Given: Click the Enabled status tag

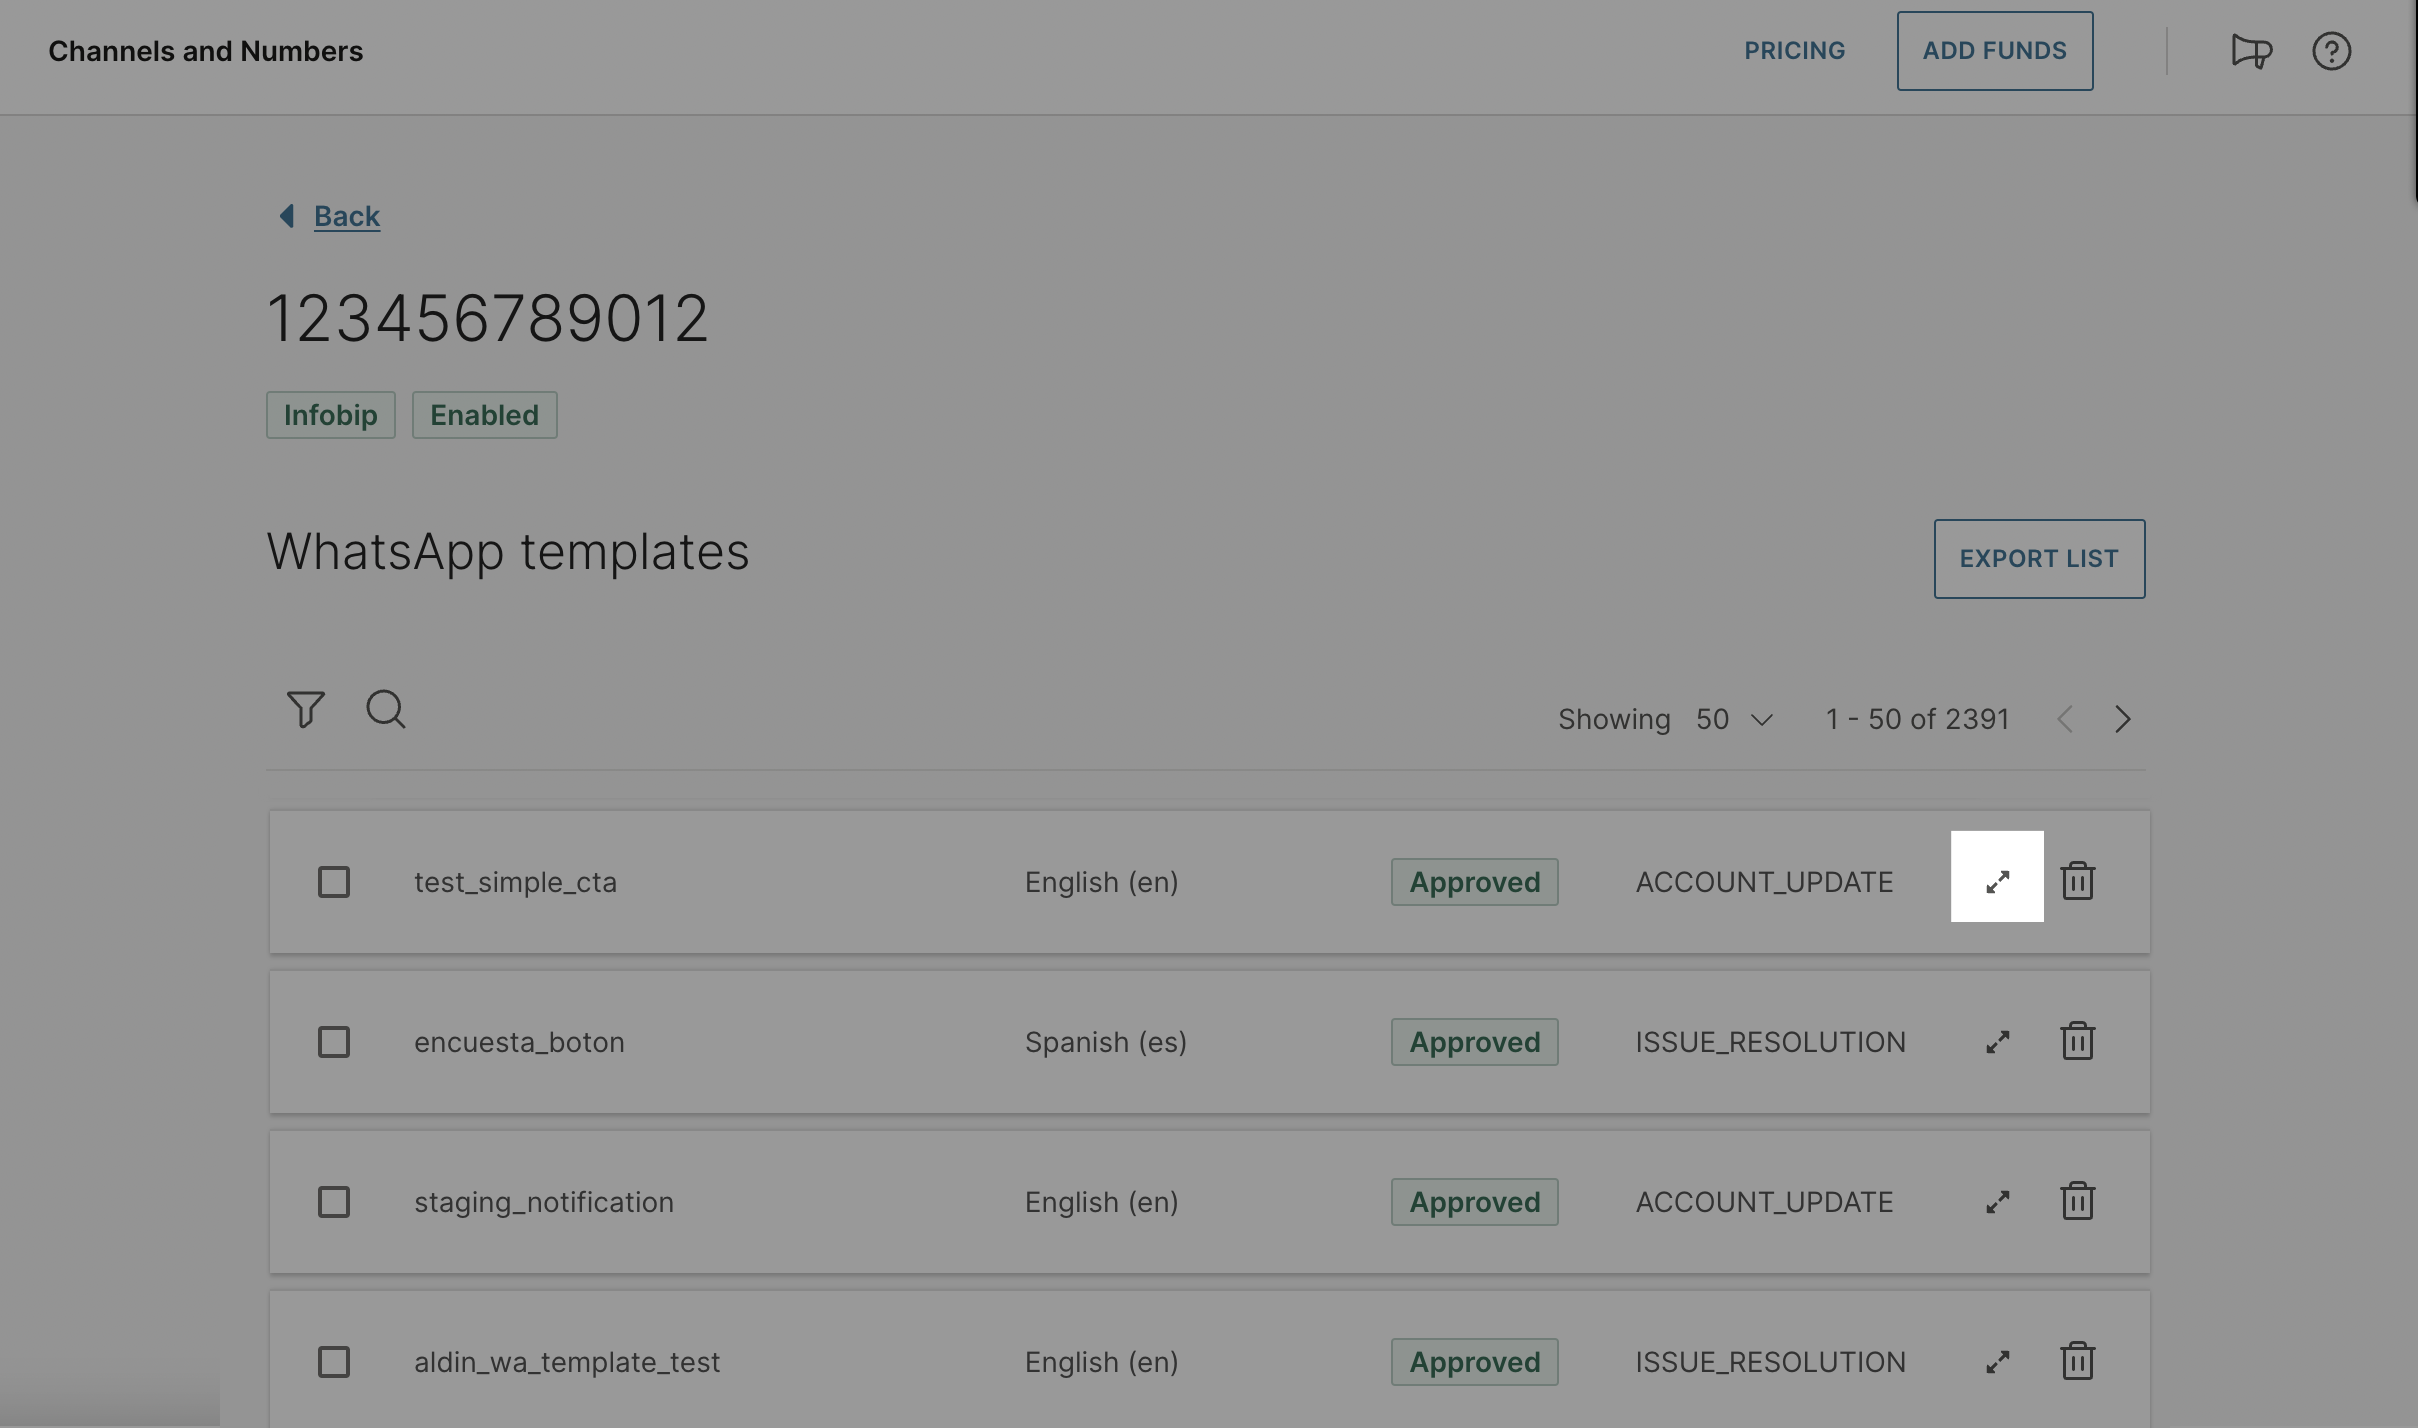Looking at the screenshot, I should 485,415.
